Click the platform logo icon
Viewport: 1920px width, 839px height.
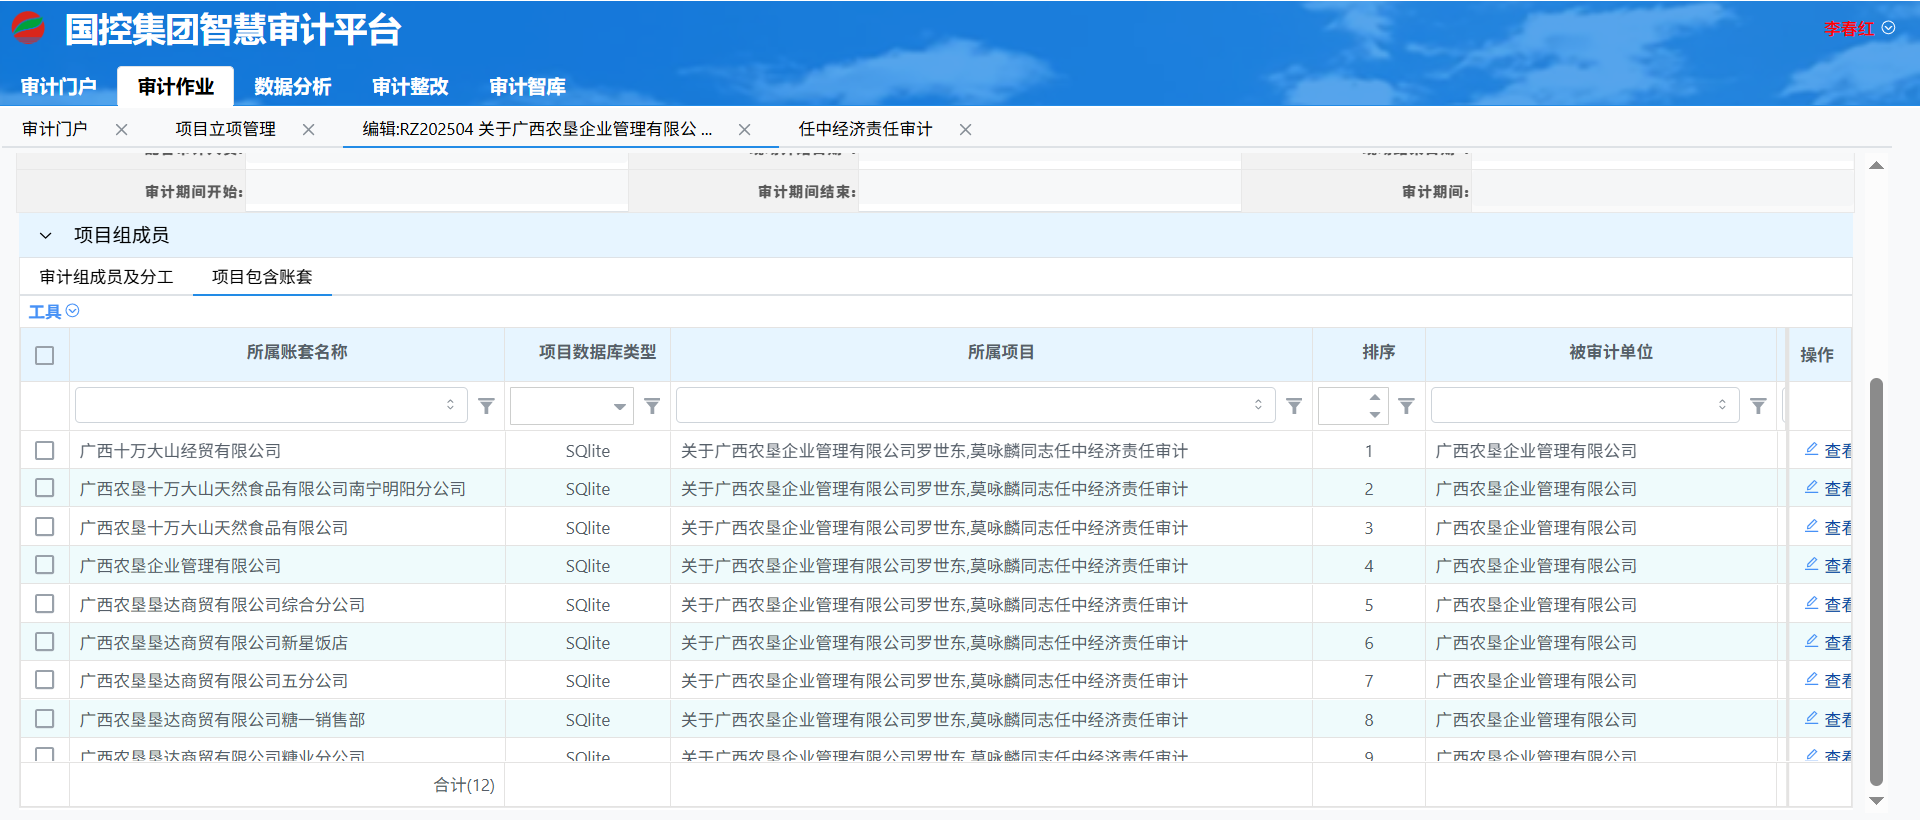click(x=28, y=28)
